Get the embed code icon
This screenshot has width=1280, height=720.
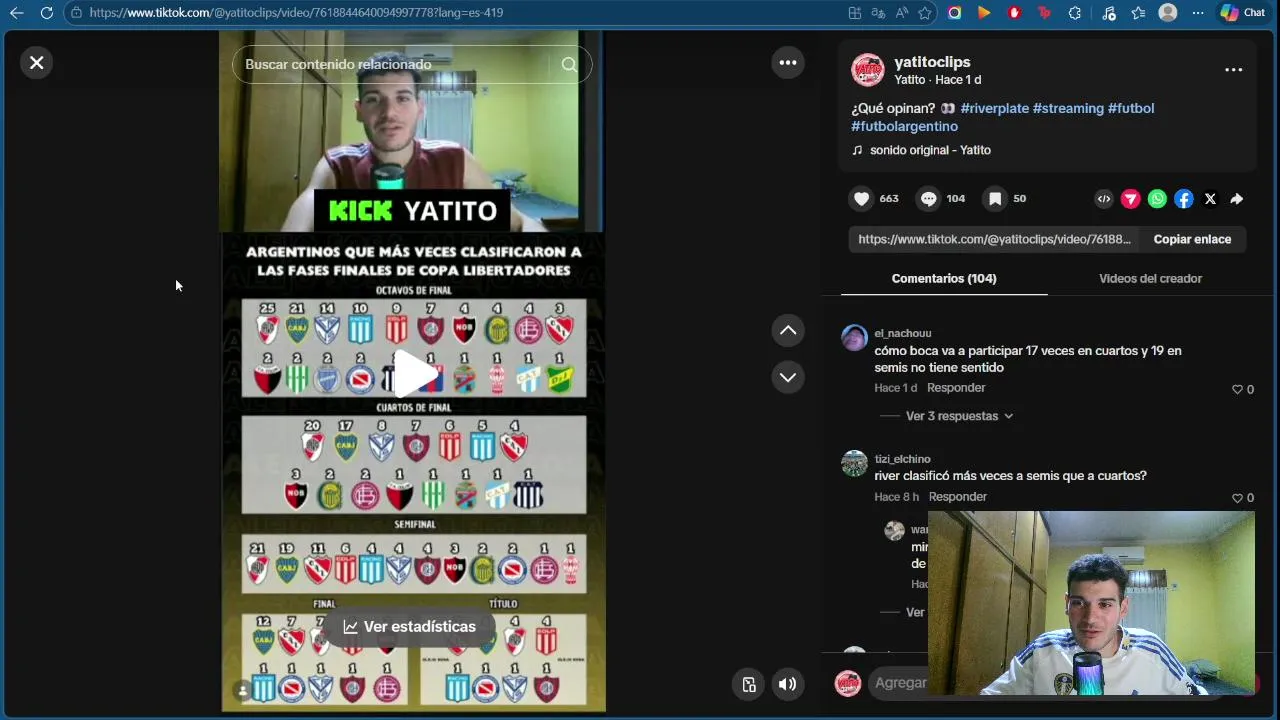click(1104, 199)
